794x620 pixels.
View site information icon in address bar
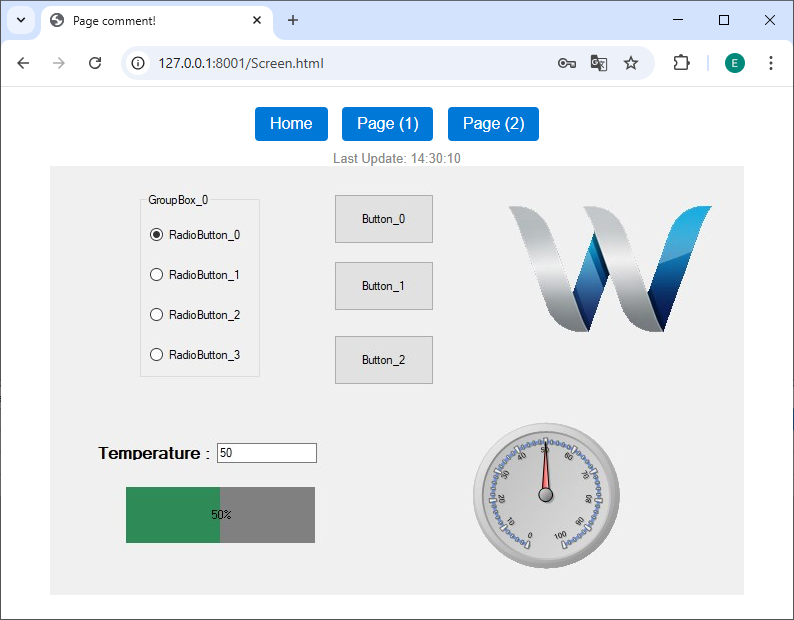(x=139, y=63)
